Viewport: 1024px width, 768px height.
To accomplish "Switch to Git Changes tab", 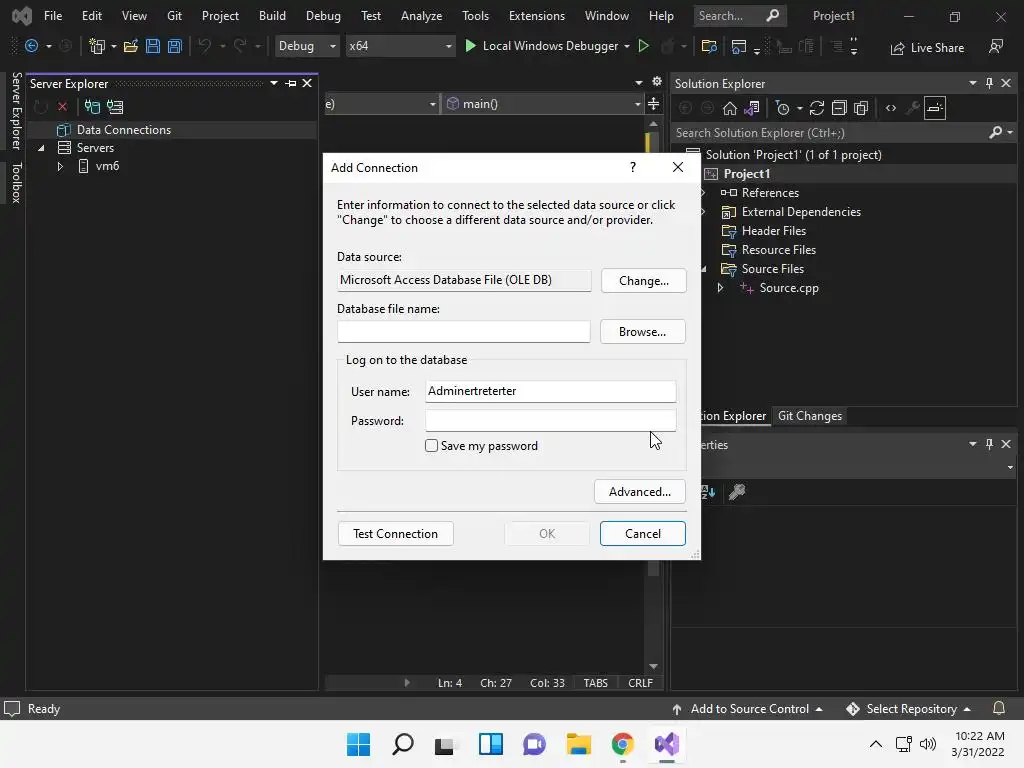I will point(810,416).
